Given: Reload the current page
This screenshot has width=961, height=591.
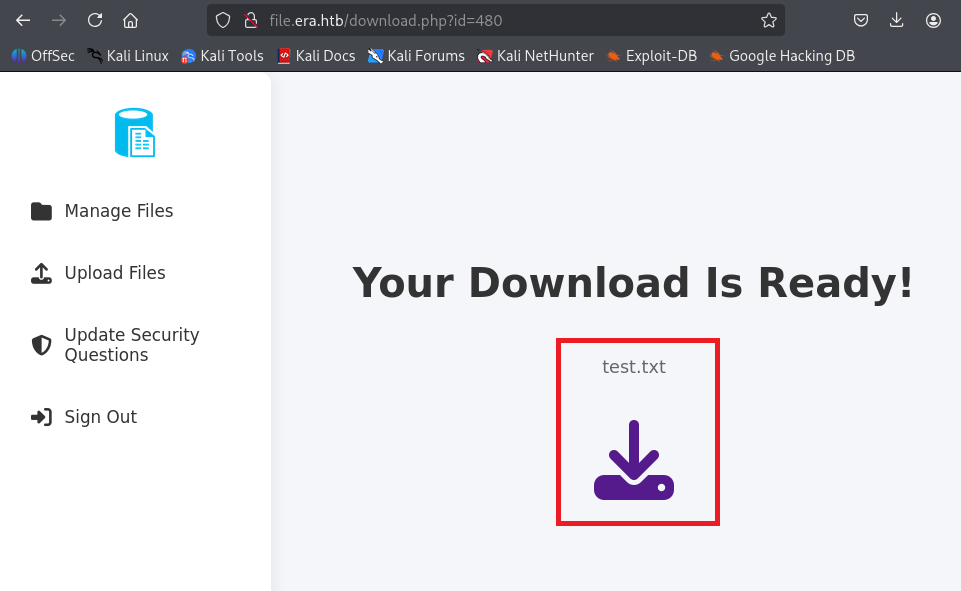Looking at the screenshot, I should [95, 20].
